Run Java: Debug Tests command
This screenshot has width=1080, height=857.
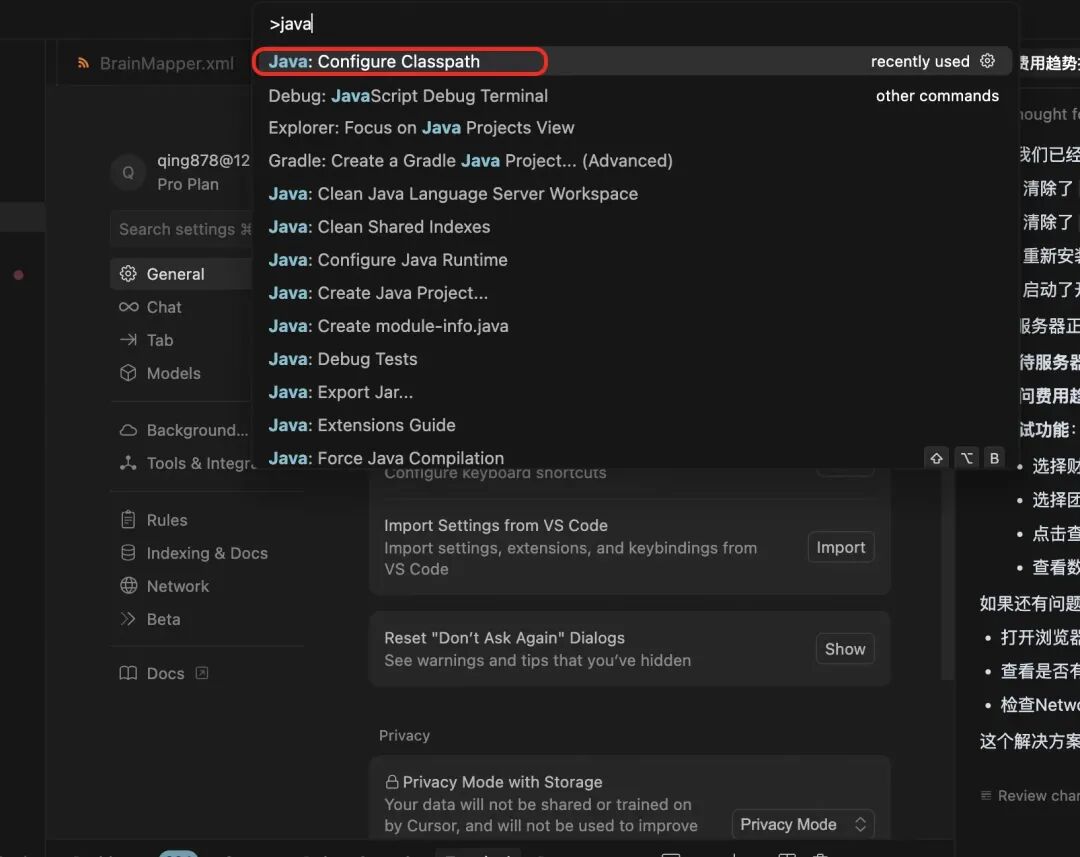(x=632, y=359)
